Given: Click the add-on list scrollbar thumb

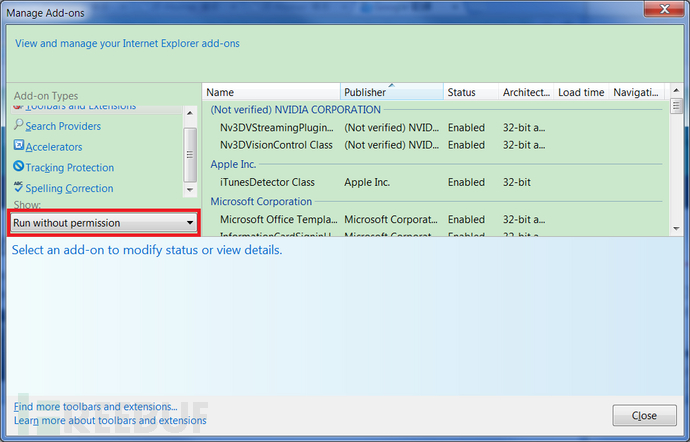Looking at the screenshot, I should (676, 106).
